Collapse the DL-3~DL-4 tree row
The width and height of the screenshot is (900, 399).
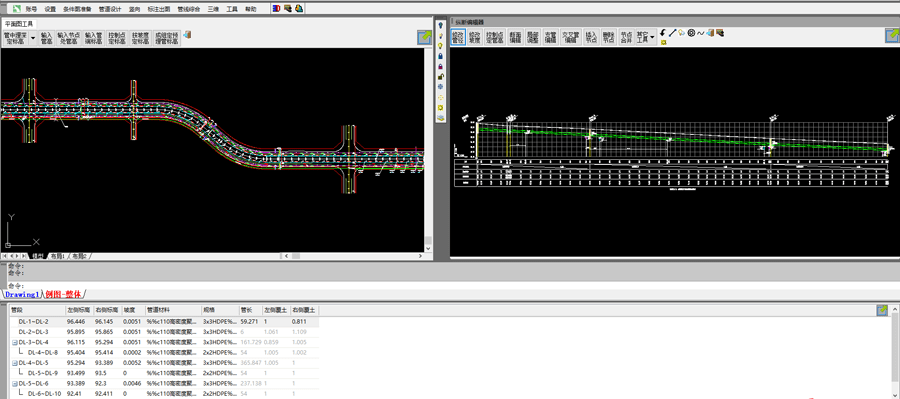click(x=14, y=342)
